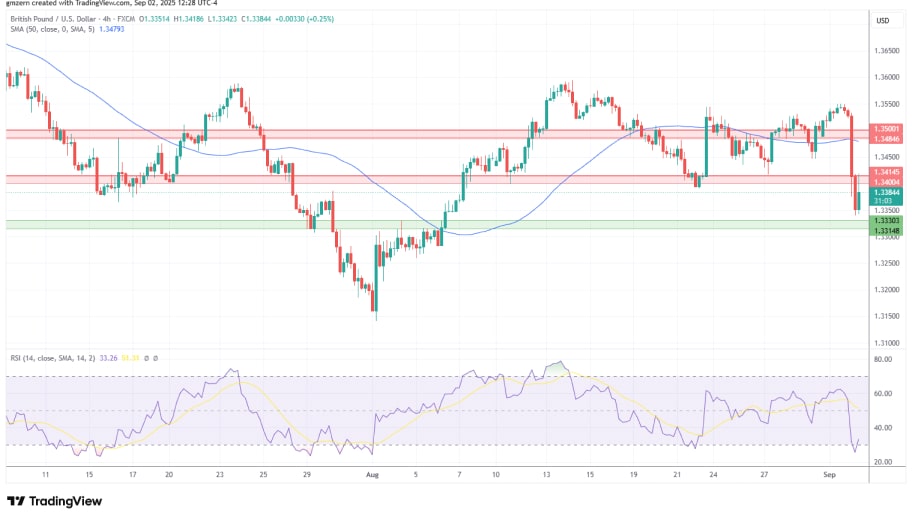Click the RSI (14, close, SMA, 14, 2) legend

coord(52,358)
